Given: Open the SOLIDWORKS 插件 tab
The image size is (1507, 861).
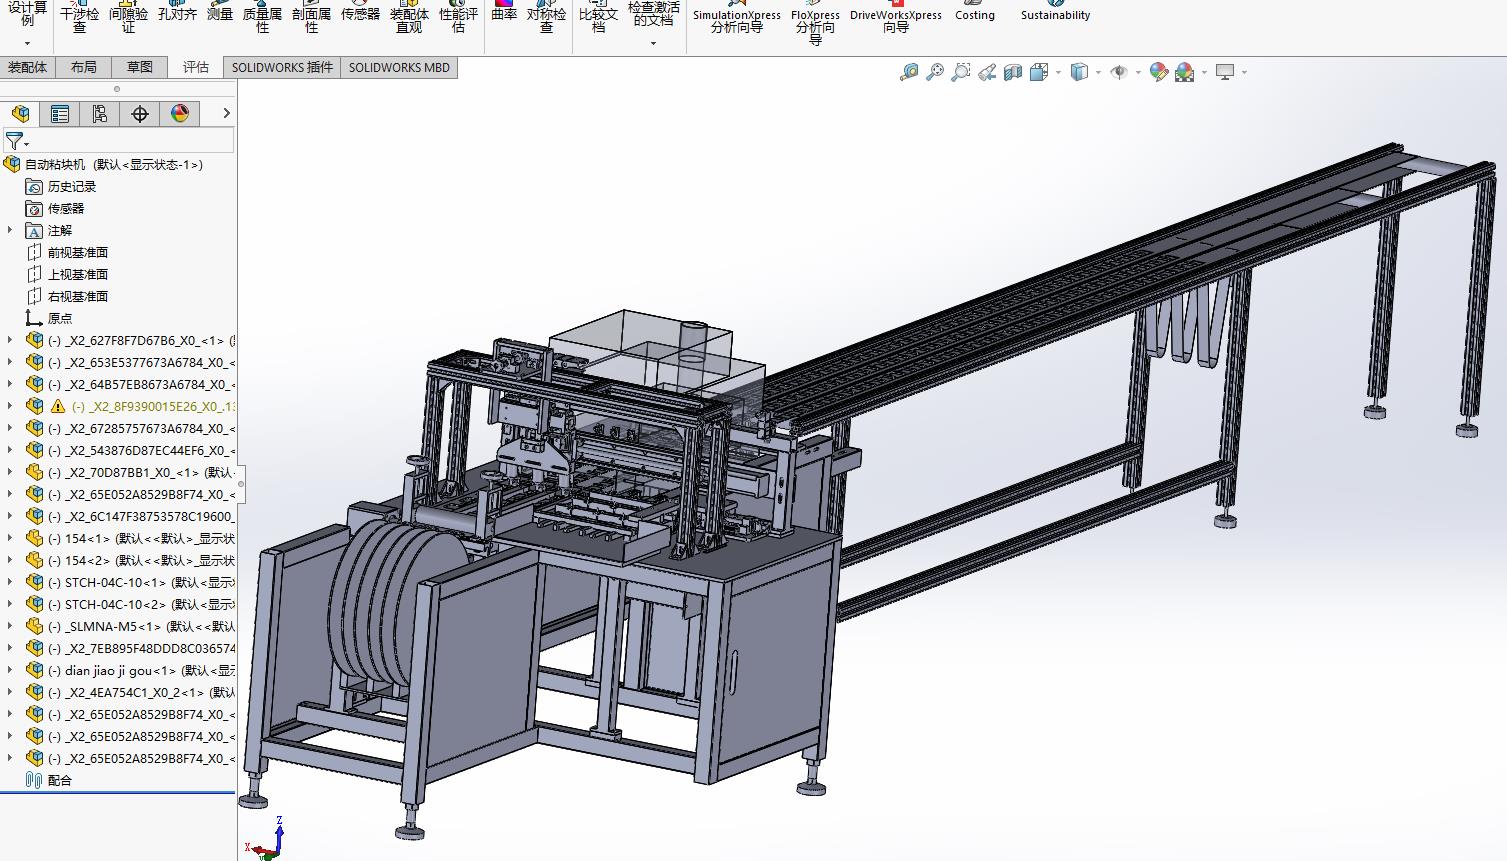Looking at the screenshot, I should click(282, 67).
